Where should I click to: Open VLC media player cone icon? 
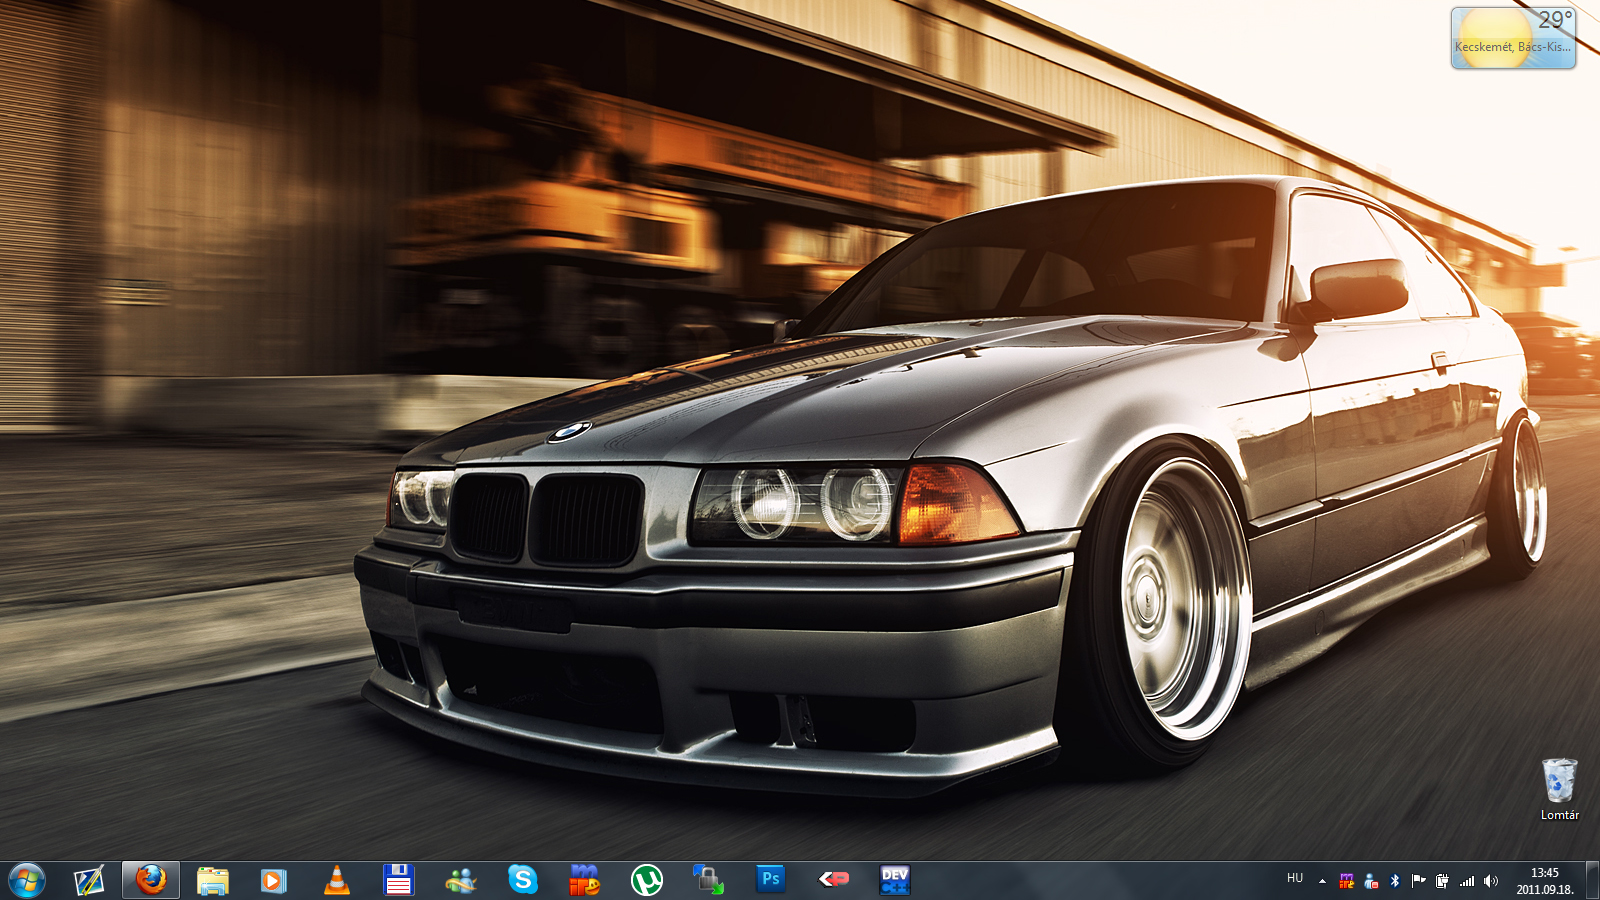pos(337,880)
